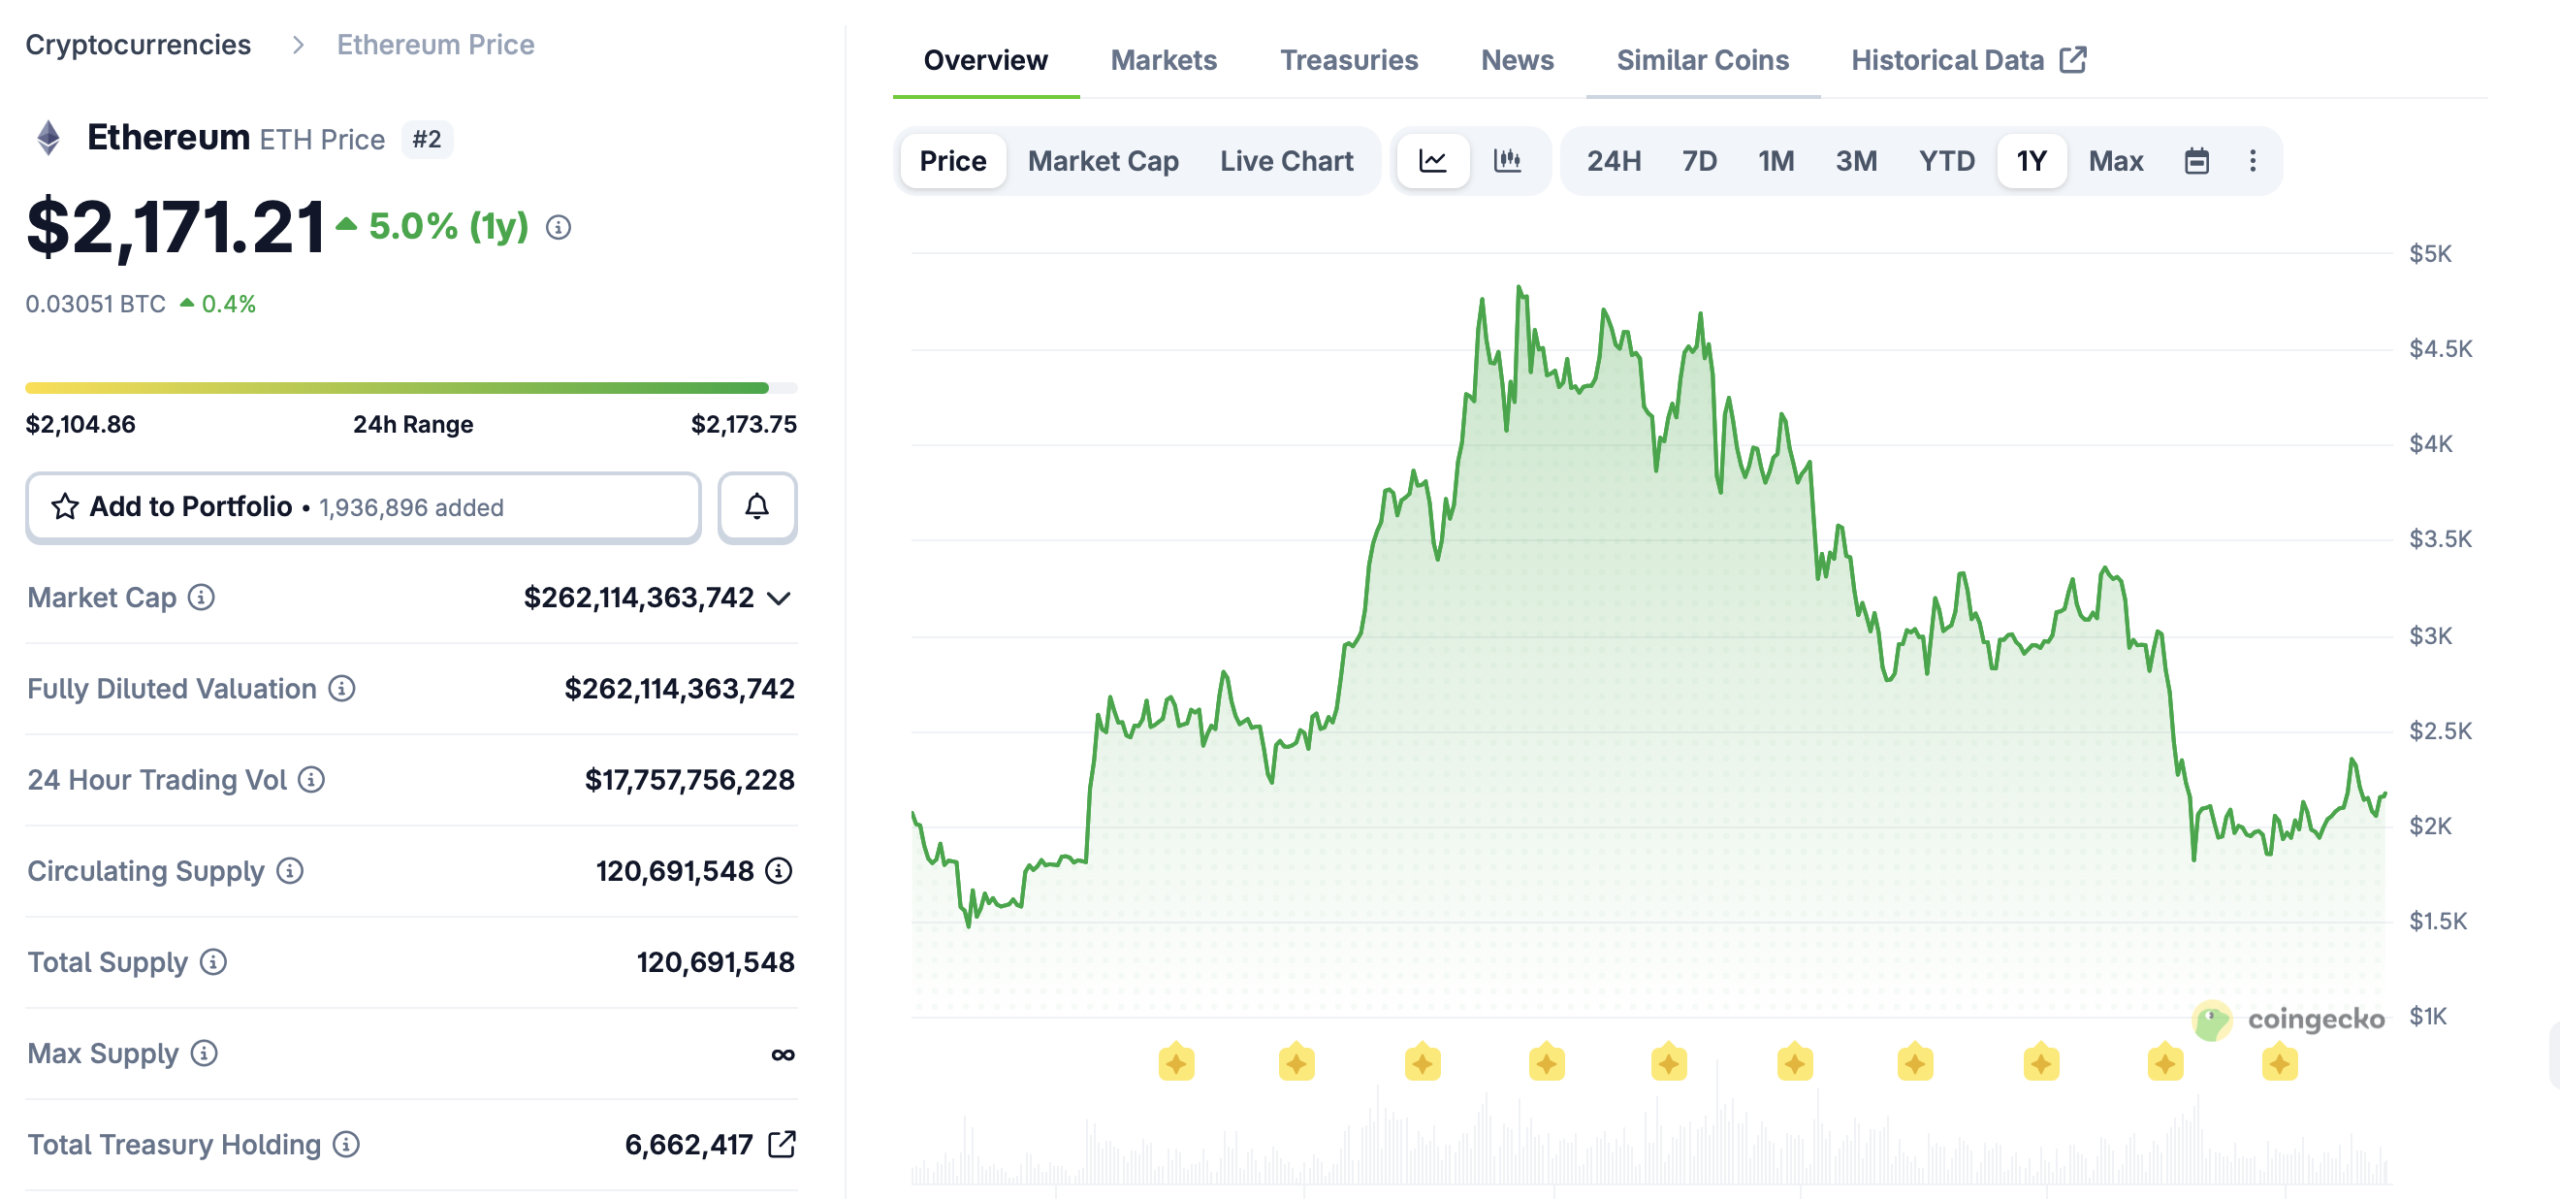This screenshot has height=1199, width=2560.
Task: Select the 7D time range
Action: [x=1697, y=160]
